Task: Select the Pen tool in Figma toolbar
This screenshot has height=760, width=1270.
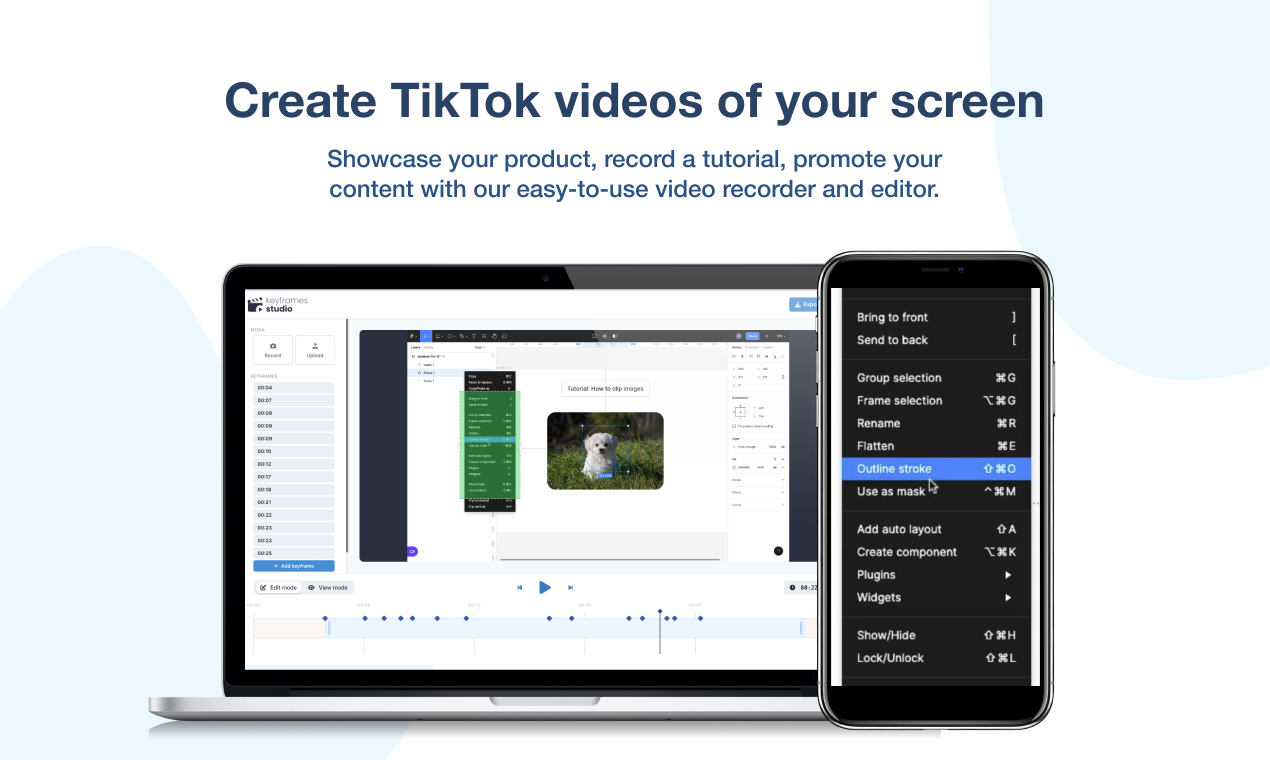Action: 462,336
